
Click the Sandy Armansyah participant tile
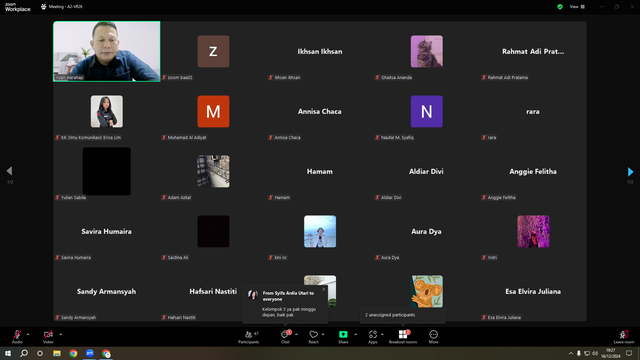[107, 291]
